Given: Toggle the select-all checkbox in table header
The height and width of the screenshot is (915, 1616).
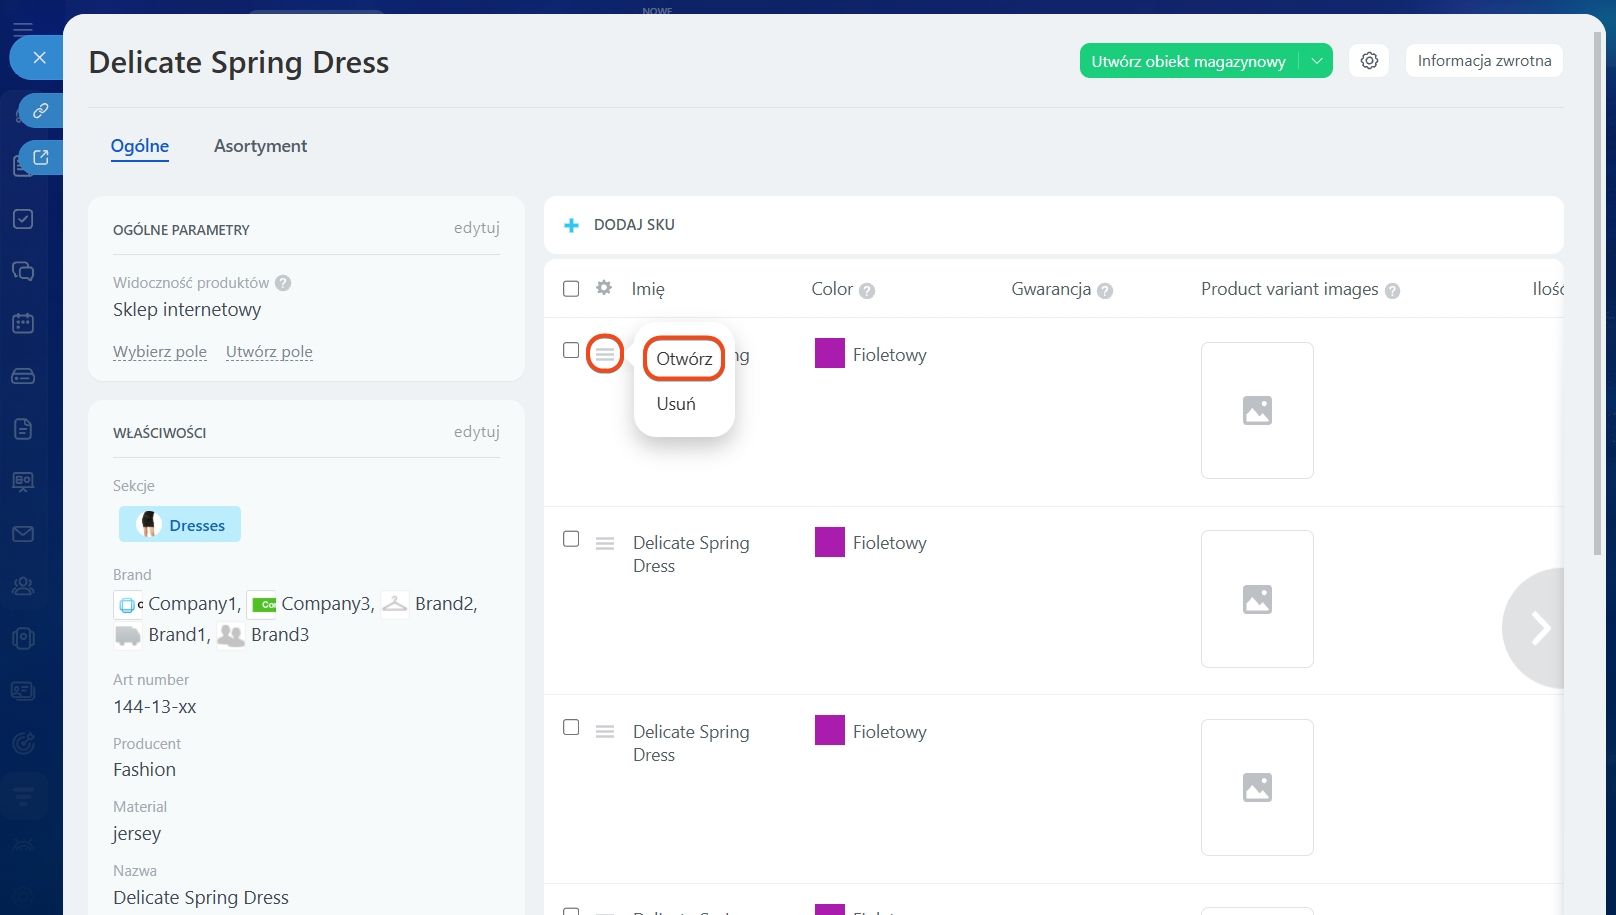Looking at the screenshot, I should point(571,289).
